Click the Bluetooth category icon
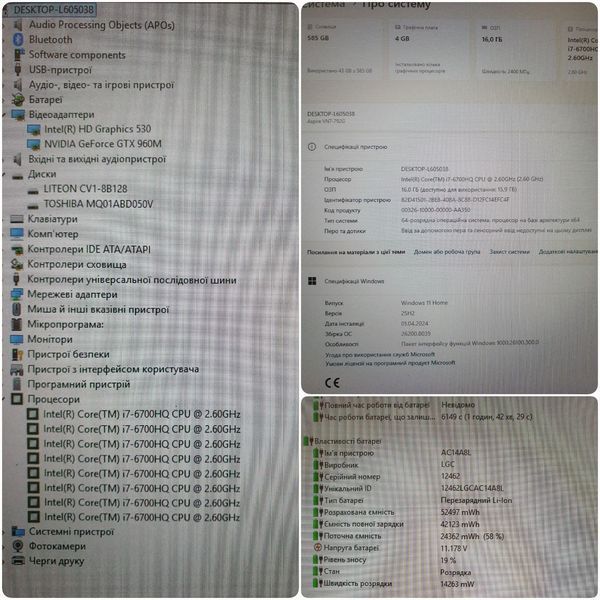Screen dimensions: 600x600 [18, 40]
